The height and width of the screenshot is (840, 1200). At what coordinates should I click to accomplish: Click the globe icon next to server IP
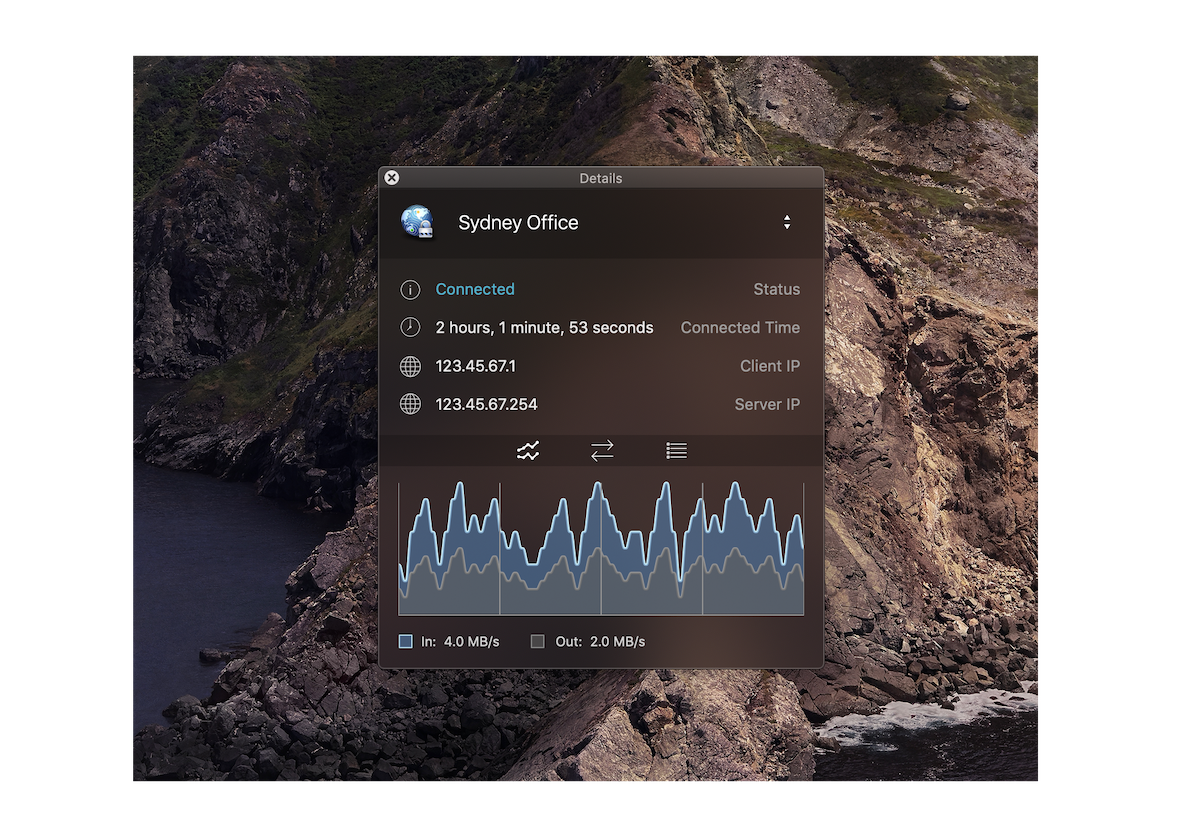[x=410, y=404]
